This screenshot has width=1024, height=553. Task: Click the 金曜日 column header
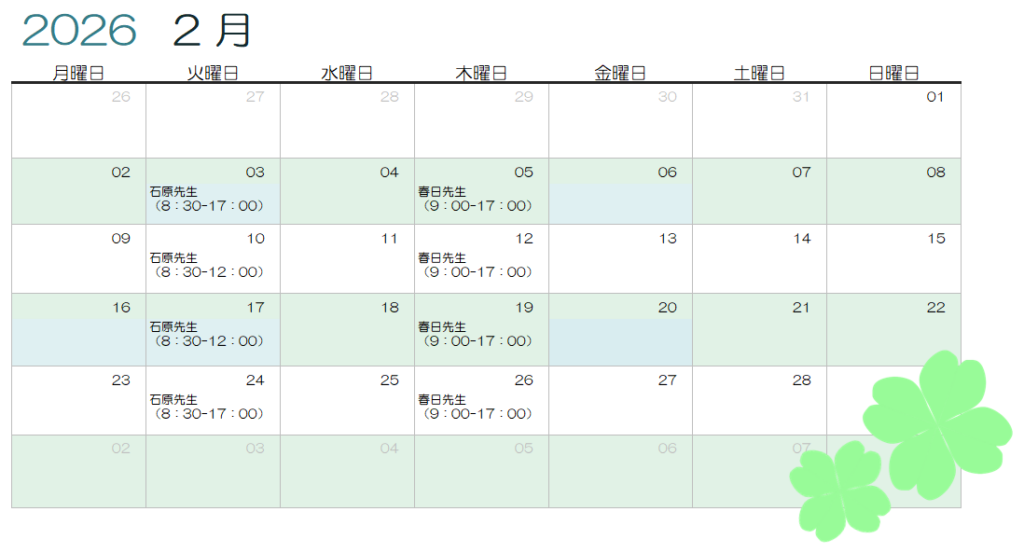[x=620, y=72]
